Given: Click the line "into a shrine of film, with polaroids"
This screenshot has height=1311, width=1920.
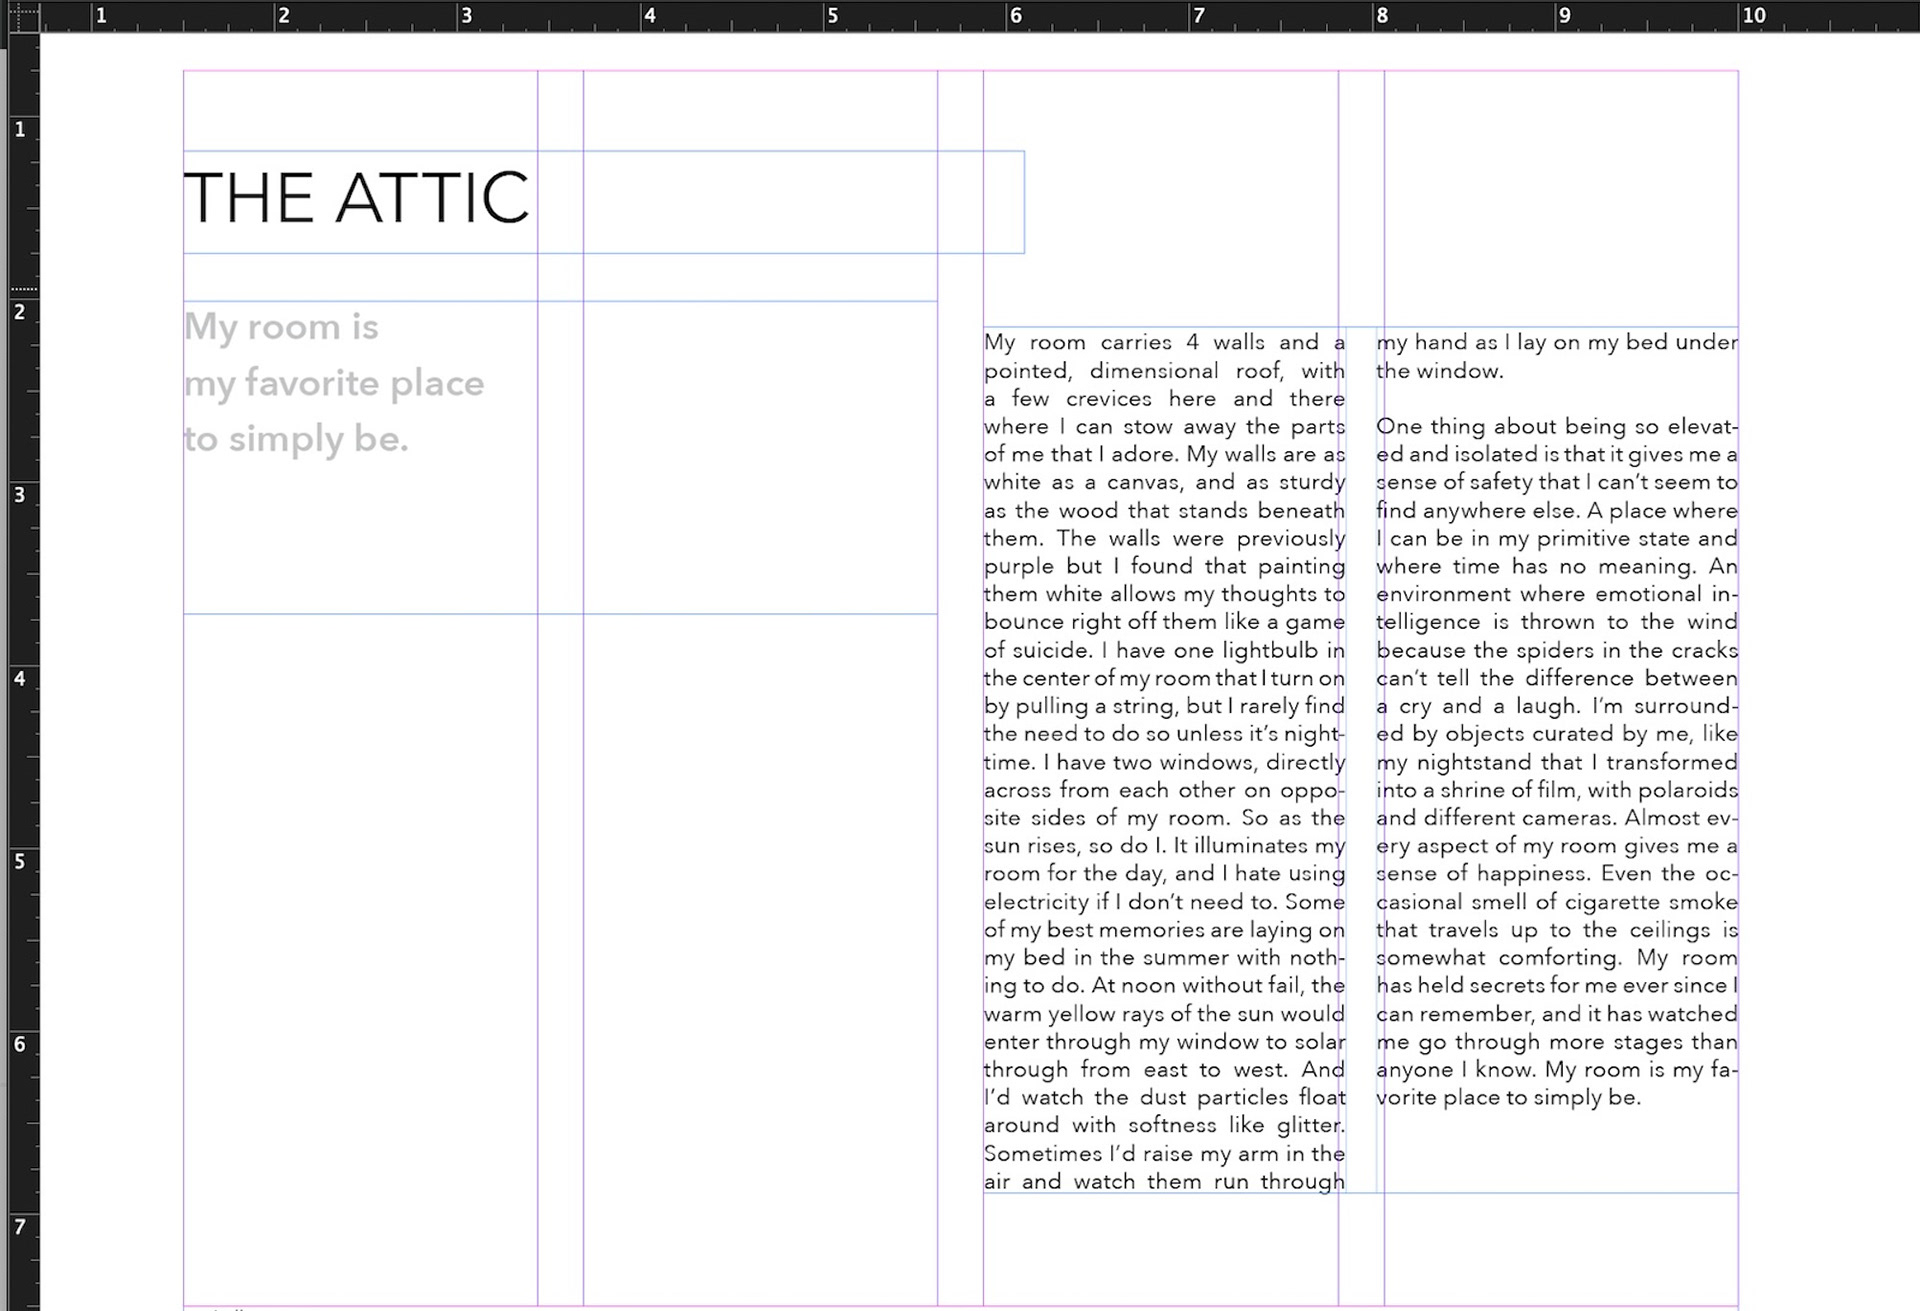Looking at the screenshot, I should pos(1557,790).
